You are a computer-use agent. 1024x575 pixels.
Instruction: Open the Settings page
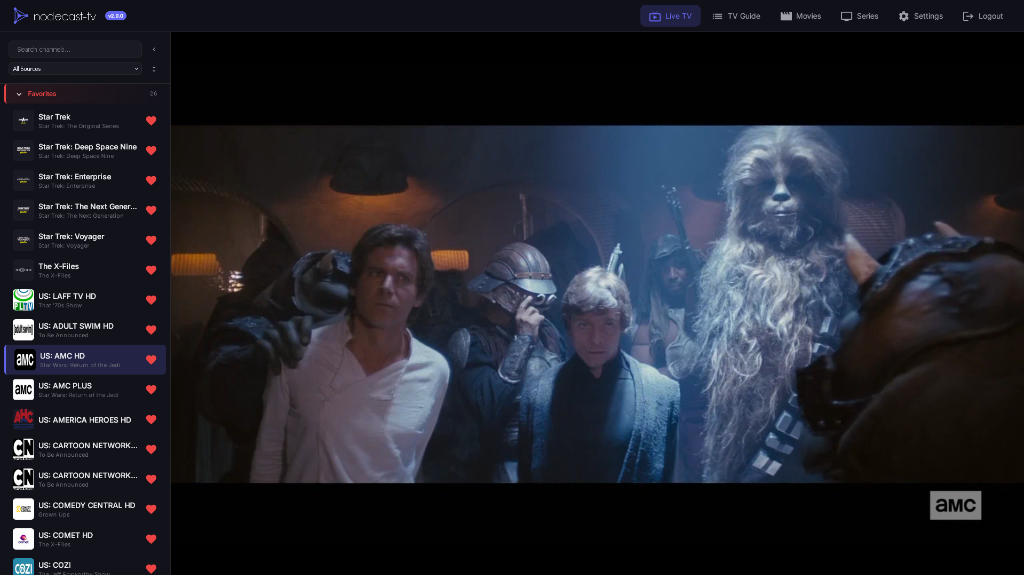click(921, 16)
